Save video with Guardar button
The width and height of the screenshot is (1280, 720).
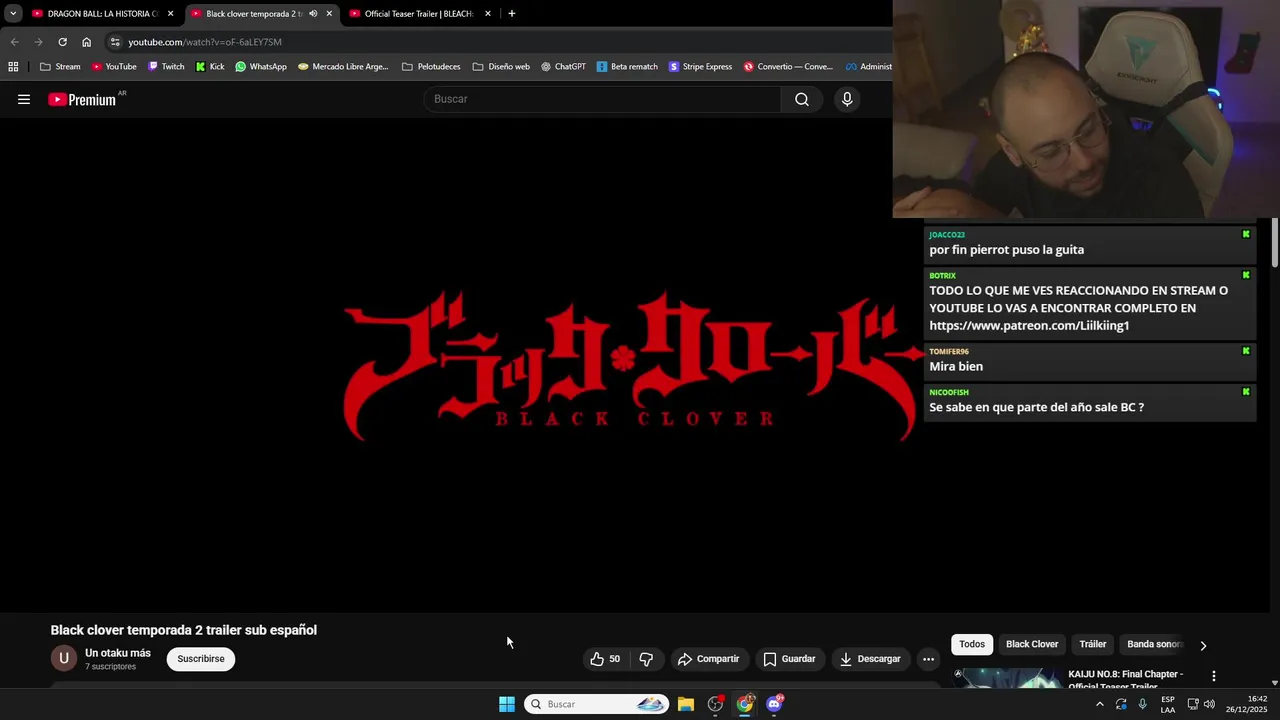pyautogui.click(x=790, y=659)
